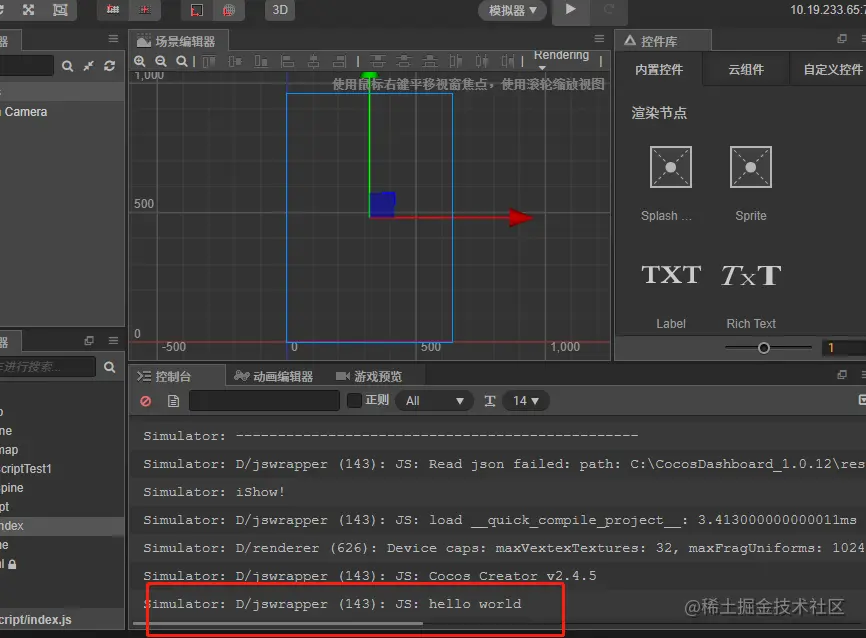Switch to the 场景编辑器 tab
The image size is (866, 638).
coord(178,41)
